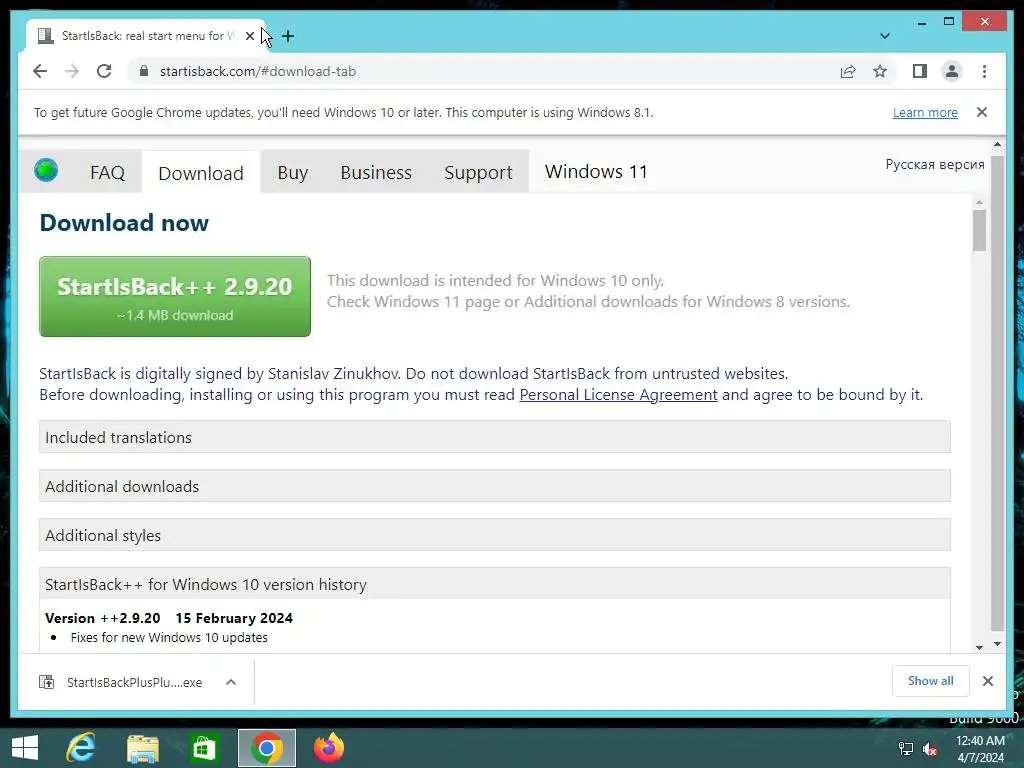Click the address bar URL
Screen dimensions: 1024x768
tap(258, 71)
